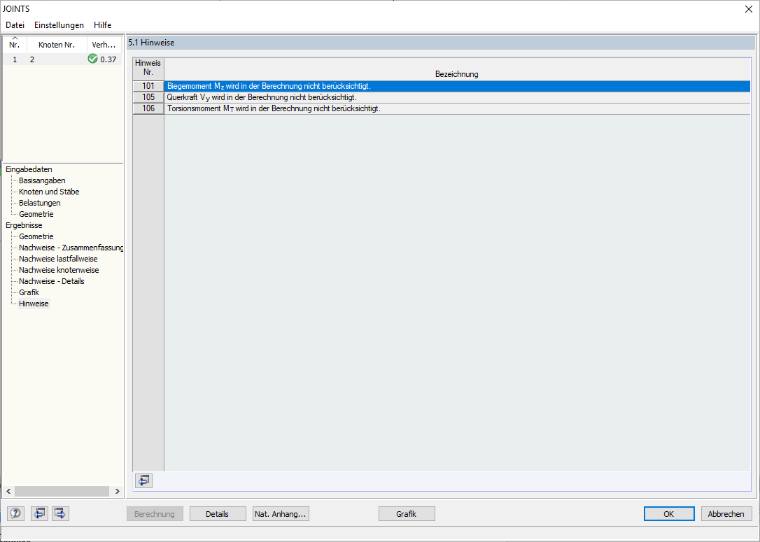This screenshot has height=542, width=760.
Task: Click the navigator scrollbar left arrow
Action: [x=9, y=491]
